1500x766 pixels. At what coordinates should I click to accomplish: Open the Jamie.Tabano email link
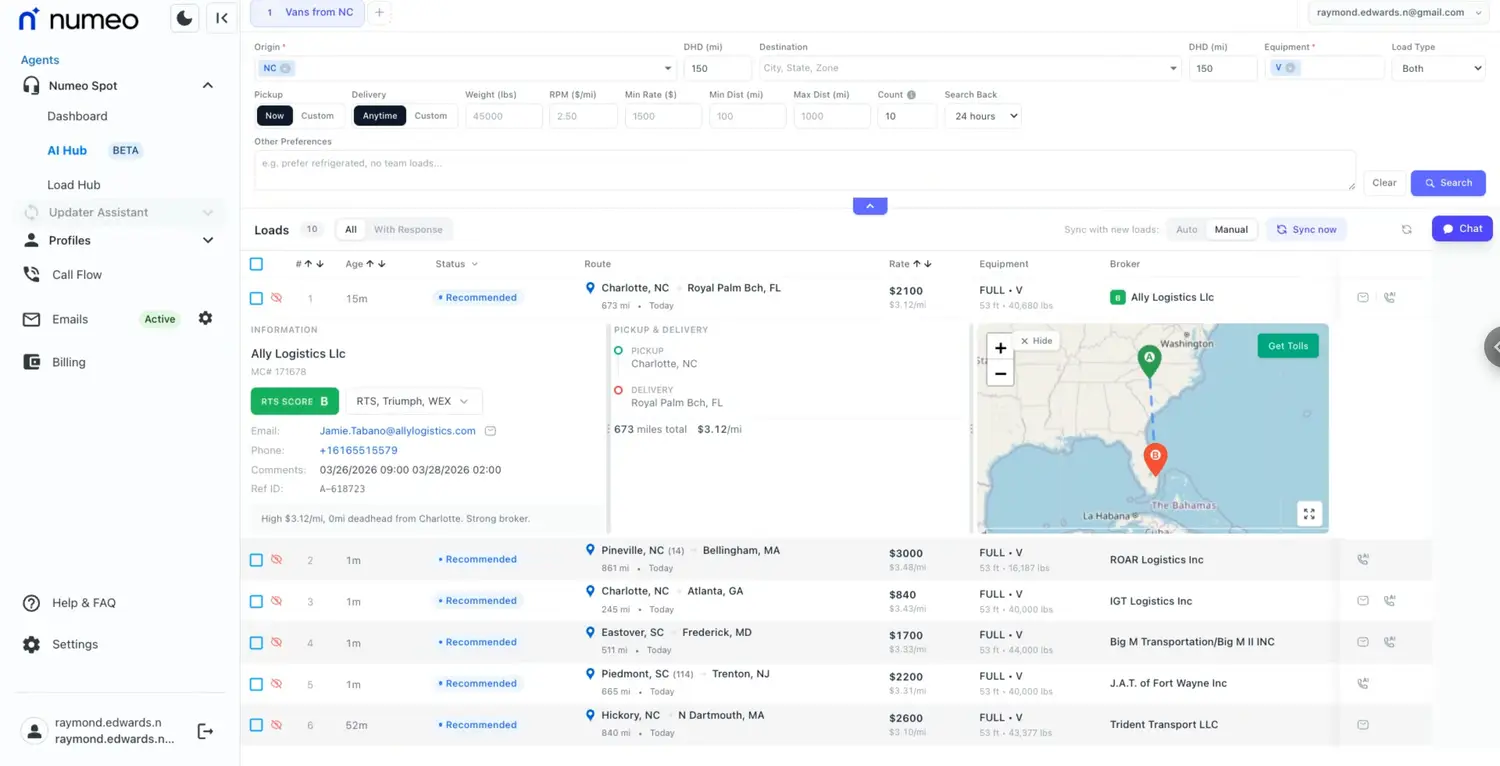coord(397,431)
